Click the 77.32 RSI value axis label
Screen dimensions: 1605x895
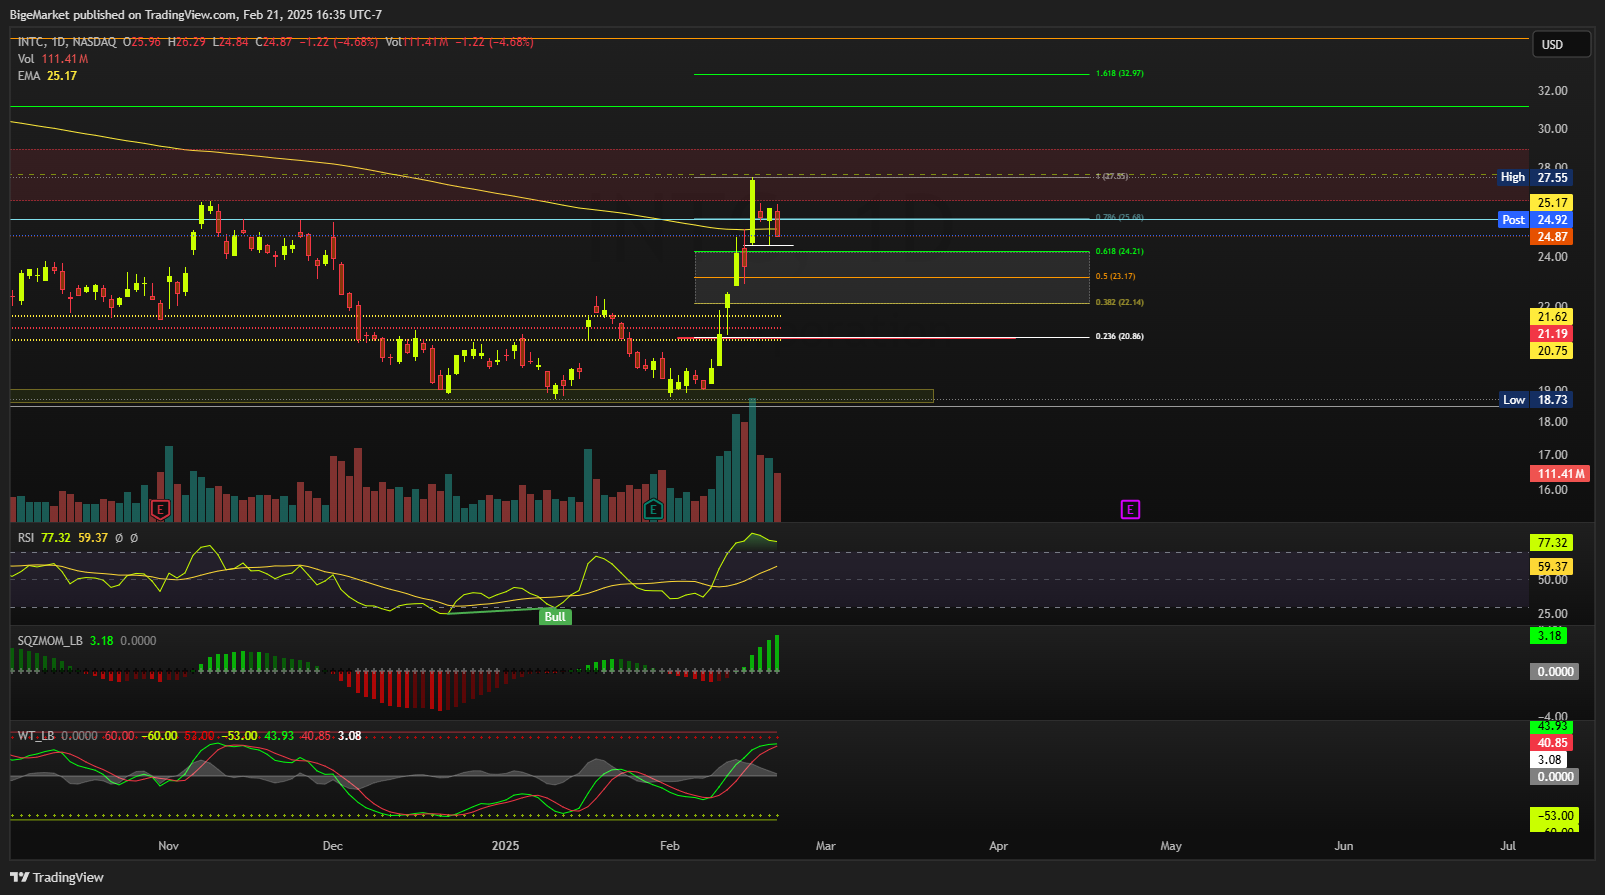tap(1552, 543)
